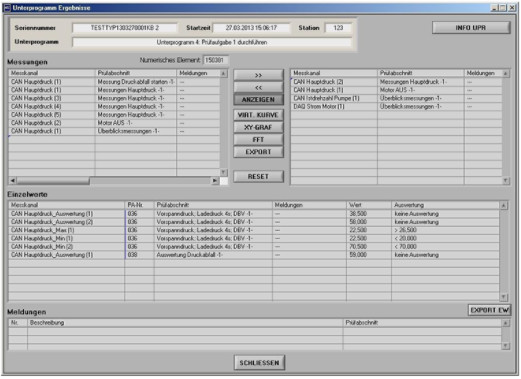
Task: Select Einzelwerte row CAN Hauptdruck_Auswertung (2)
Action: pyautogui.click(x=254, y=222)
